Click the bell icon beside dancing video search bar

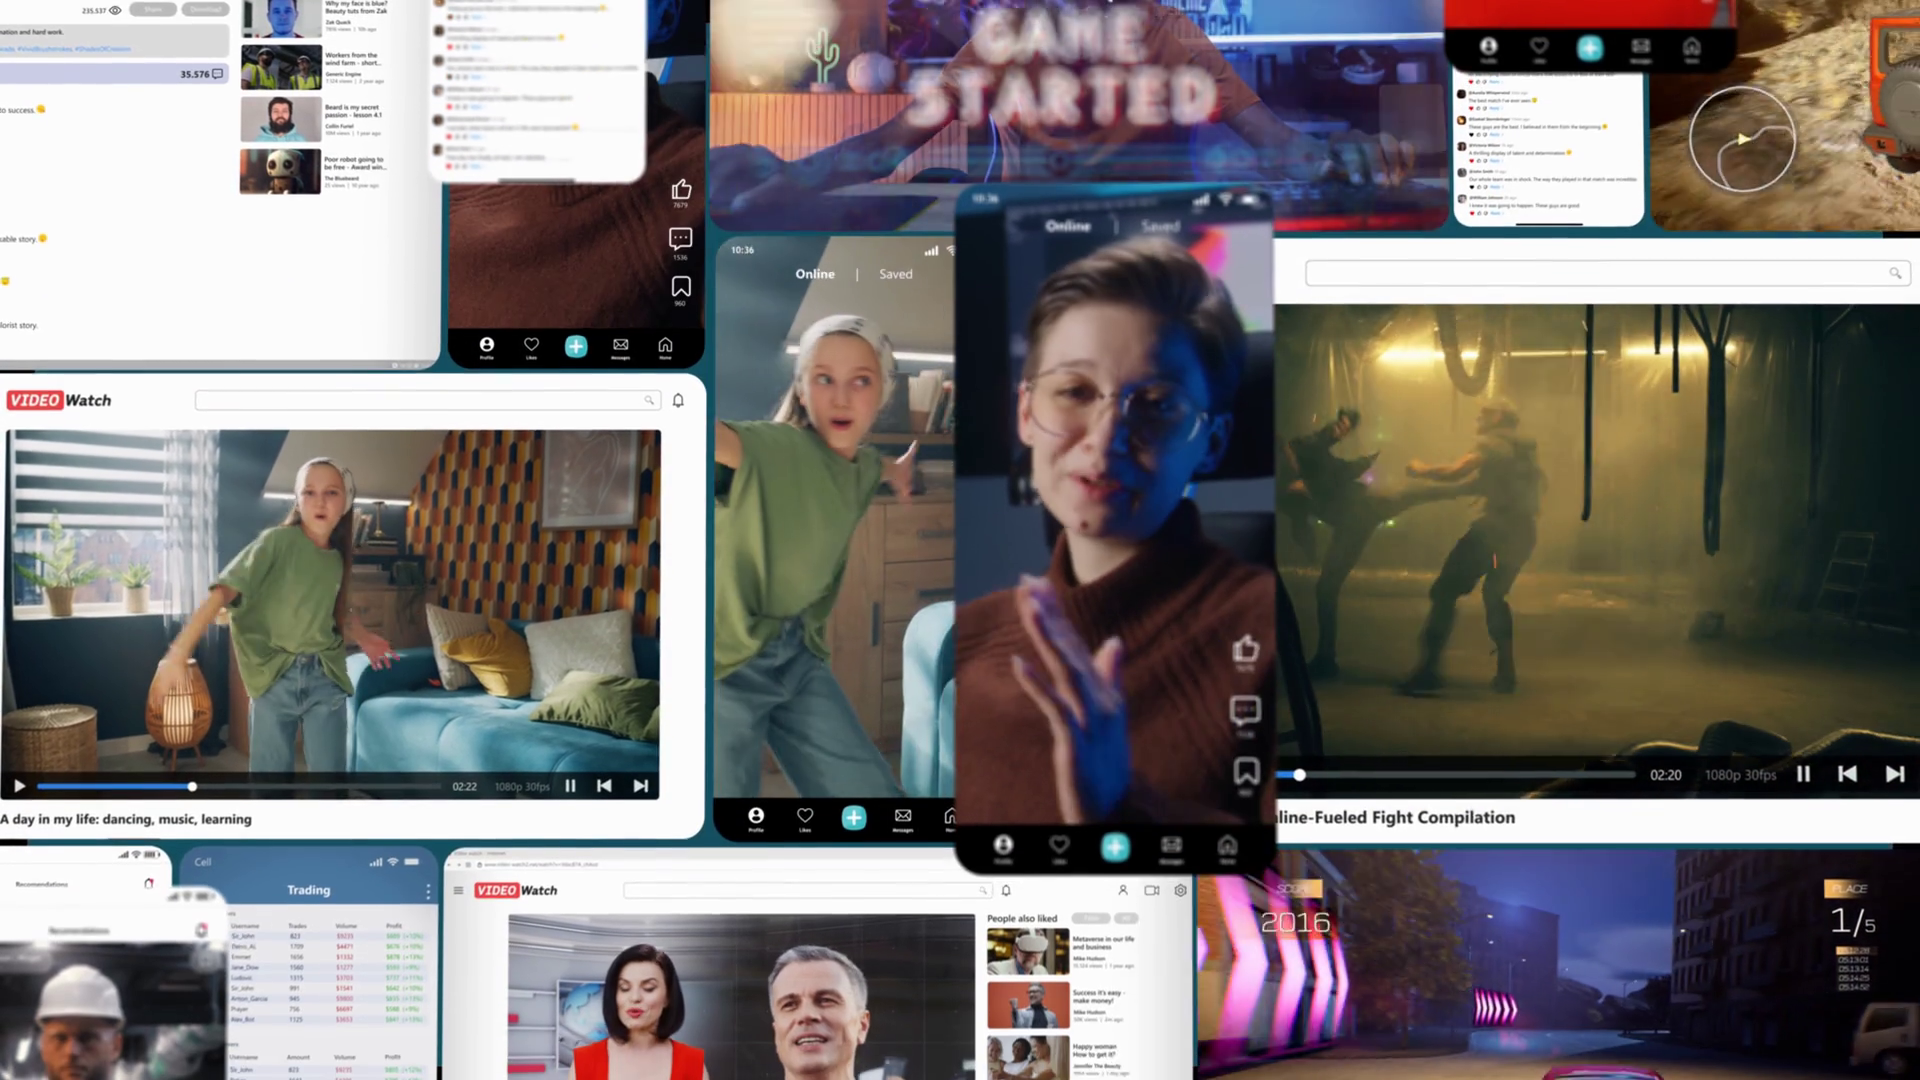[678, 400]
